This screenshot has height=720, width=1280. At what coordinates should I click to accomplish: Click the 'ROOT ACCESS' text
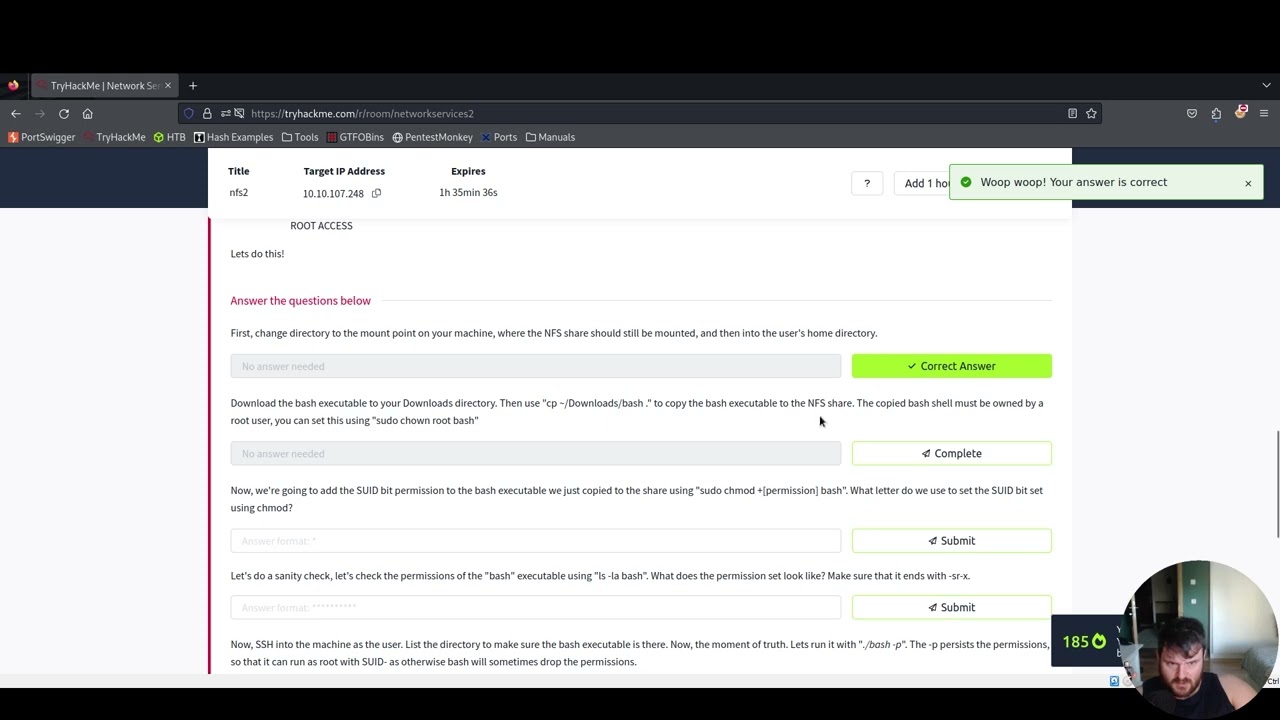click(x=321, y=226)
